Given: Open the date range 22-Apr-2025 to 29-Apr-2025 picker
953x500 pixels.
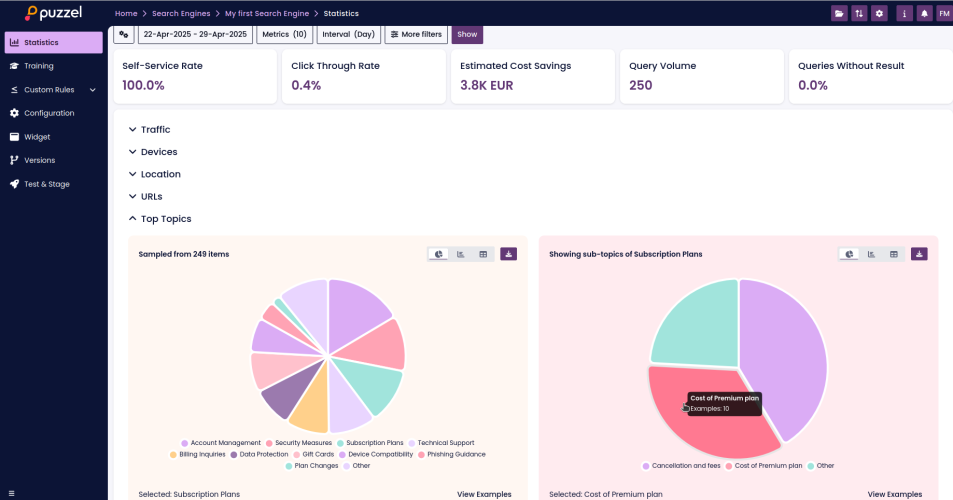Looking at the screenshot, I should click(x=194, y=34).
